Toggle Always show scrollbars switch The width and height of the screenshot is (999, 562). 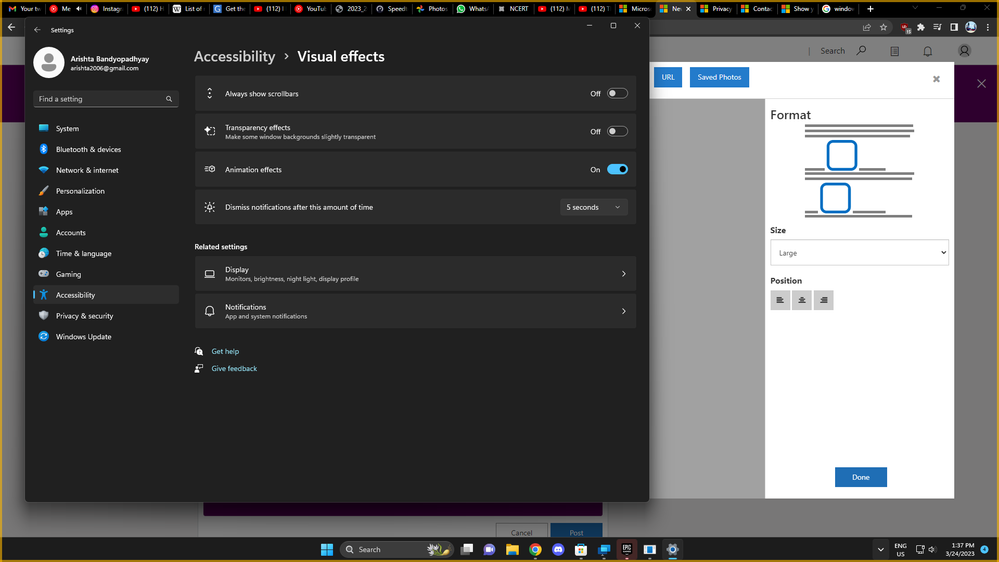[x=617, y=94]
